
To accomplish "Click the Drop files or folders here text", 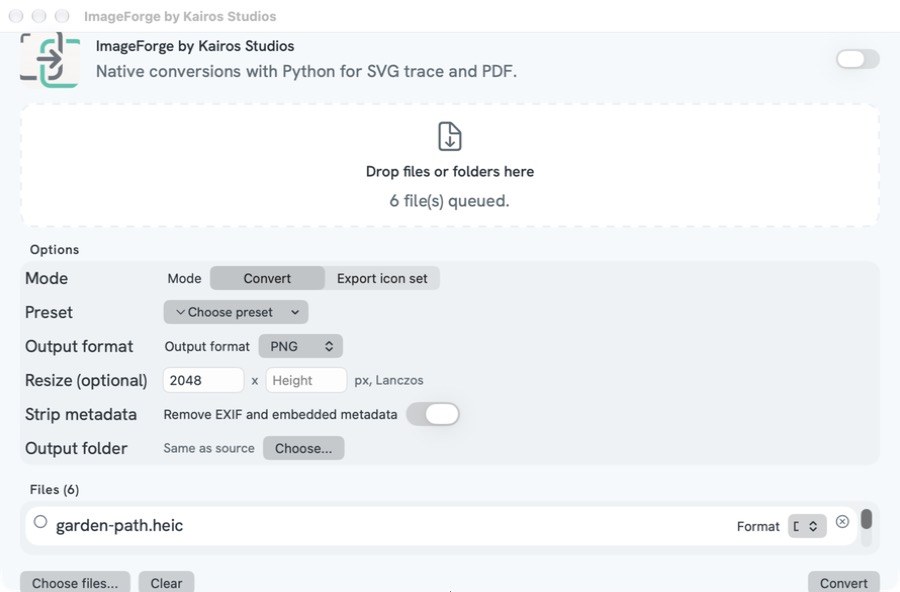I will (450, 172).
